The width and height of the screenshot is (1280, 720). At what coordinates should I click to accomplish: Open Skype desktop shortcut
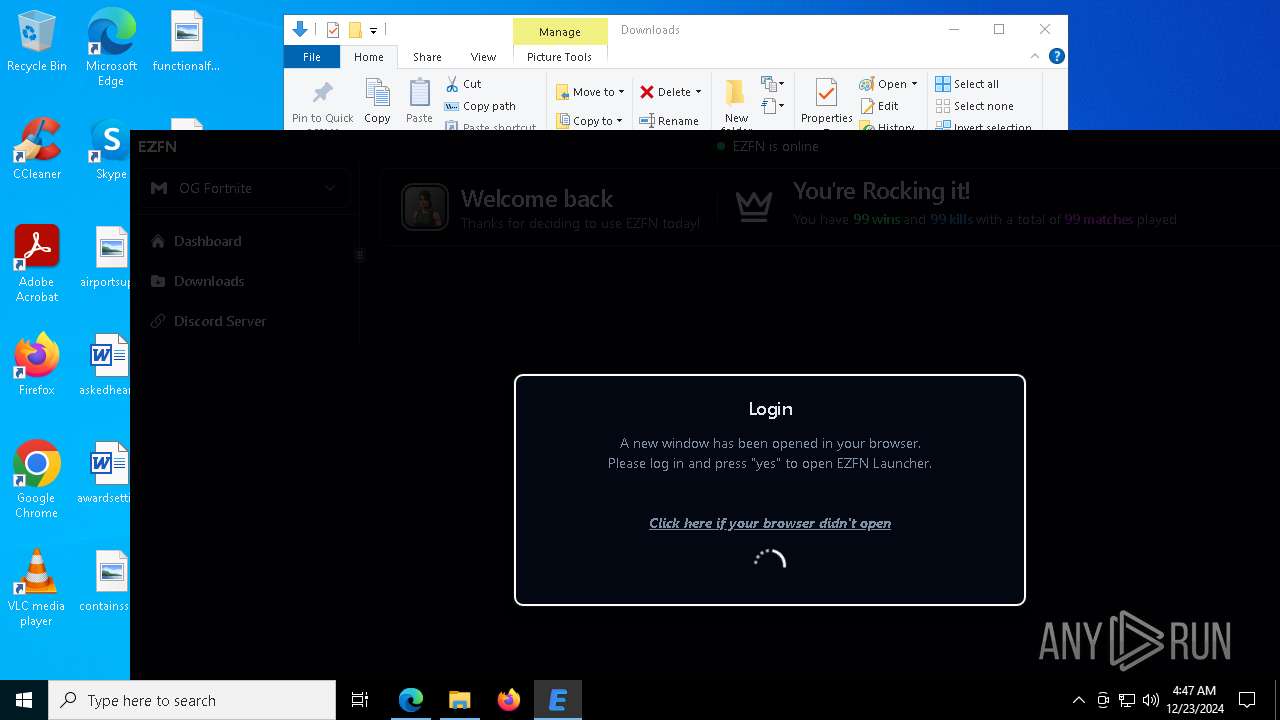tap(111, 149)
